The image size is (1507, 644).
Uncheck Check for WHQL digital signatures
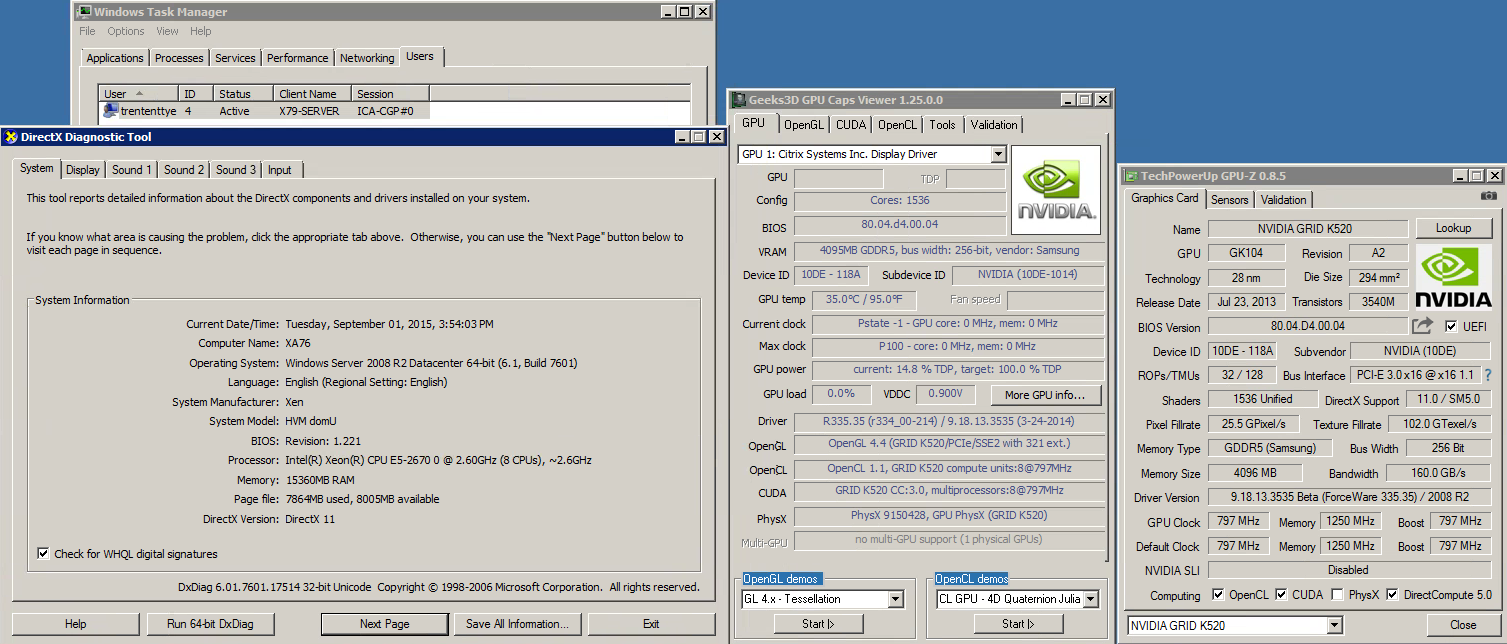[43, 553]
